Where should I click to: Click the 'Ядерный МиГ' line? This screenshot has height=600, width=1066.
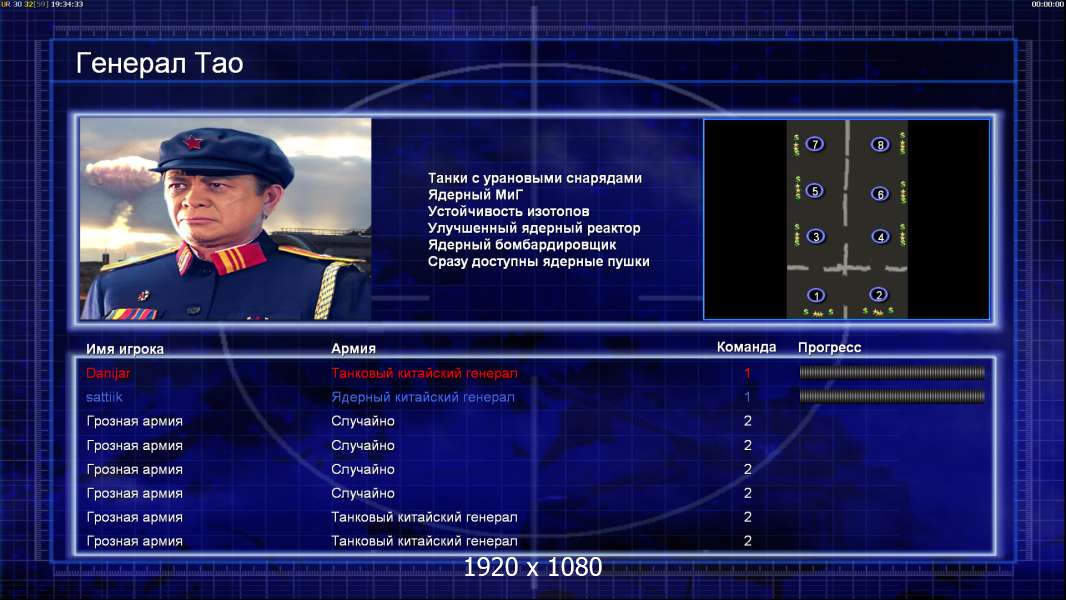476,194
